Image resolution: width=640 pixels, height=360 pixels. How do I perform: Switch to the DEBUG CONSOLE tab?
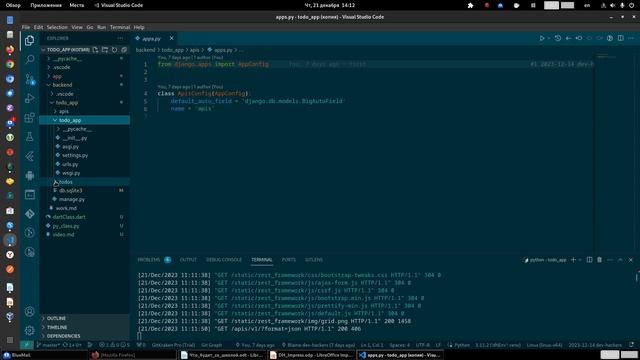tap(224, 260)
